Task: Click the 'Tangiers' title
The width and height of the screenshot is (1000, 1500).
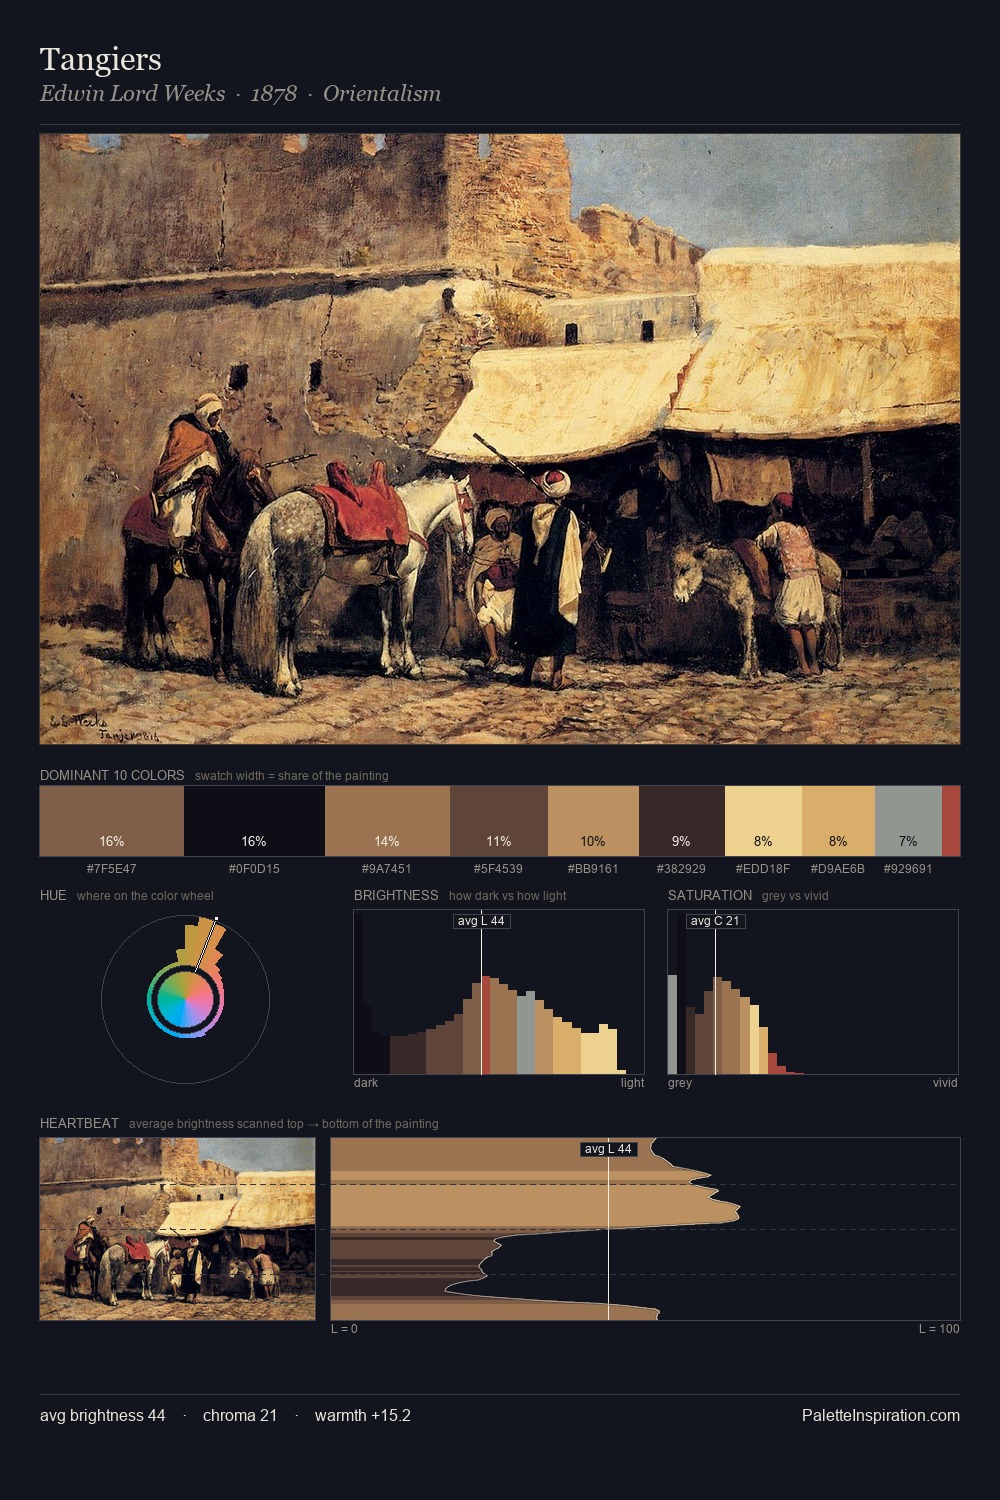Action: [100, 59]
